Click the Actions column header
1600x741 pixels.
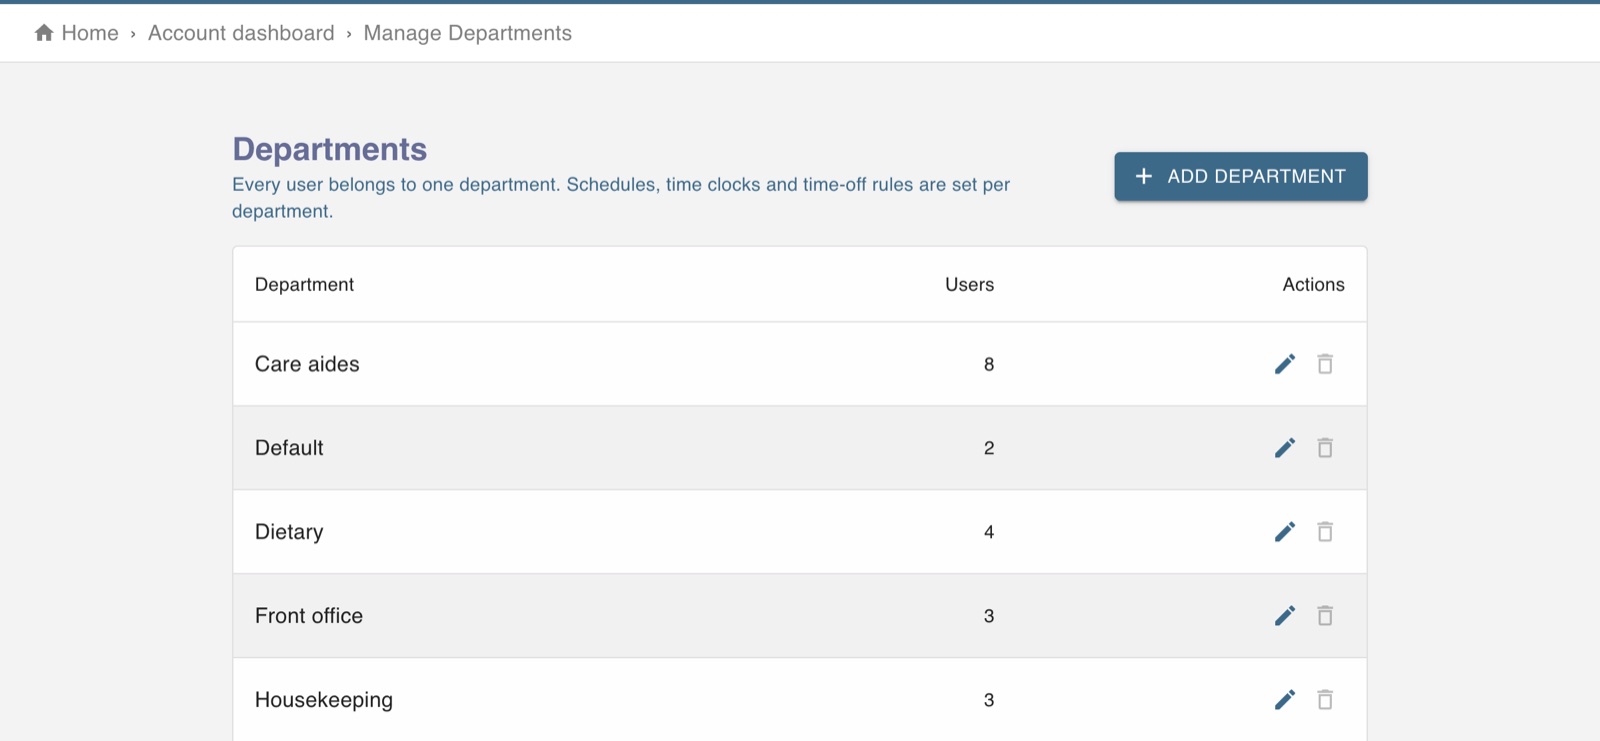1313,285
